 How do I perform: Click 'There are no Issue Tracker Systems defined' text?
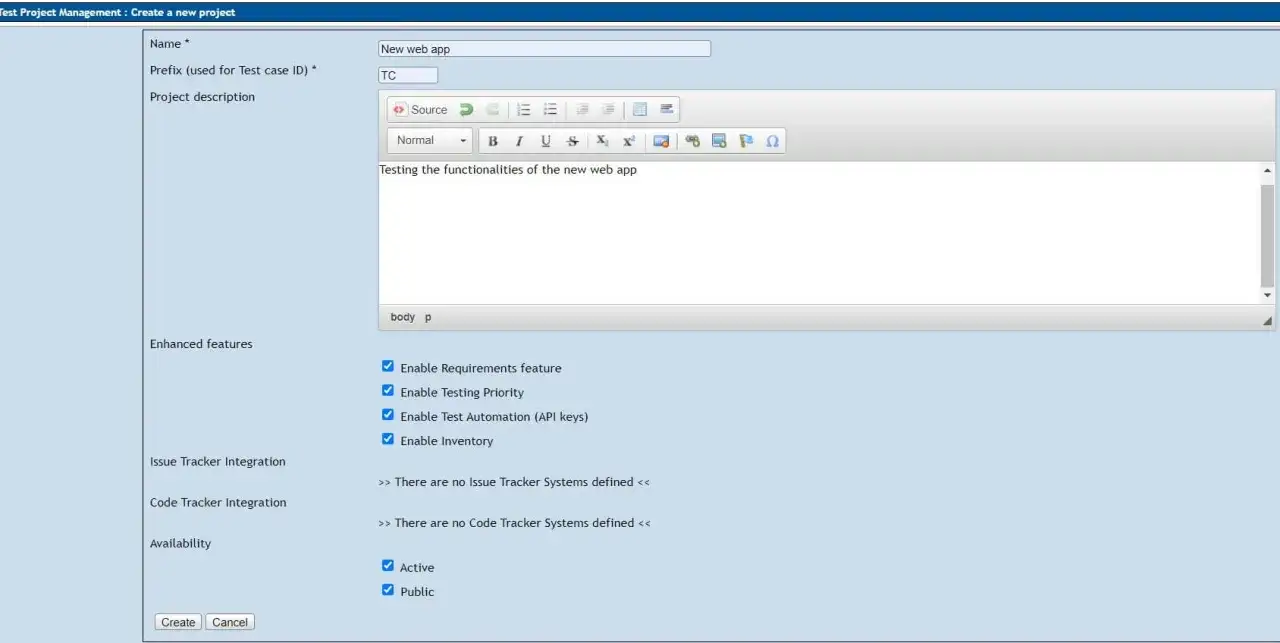tap(514, 482)
